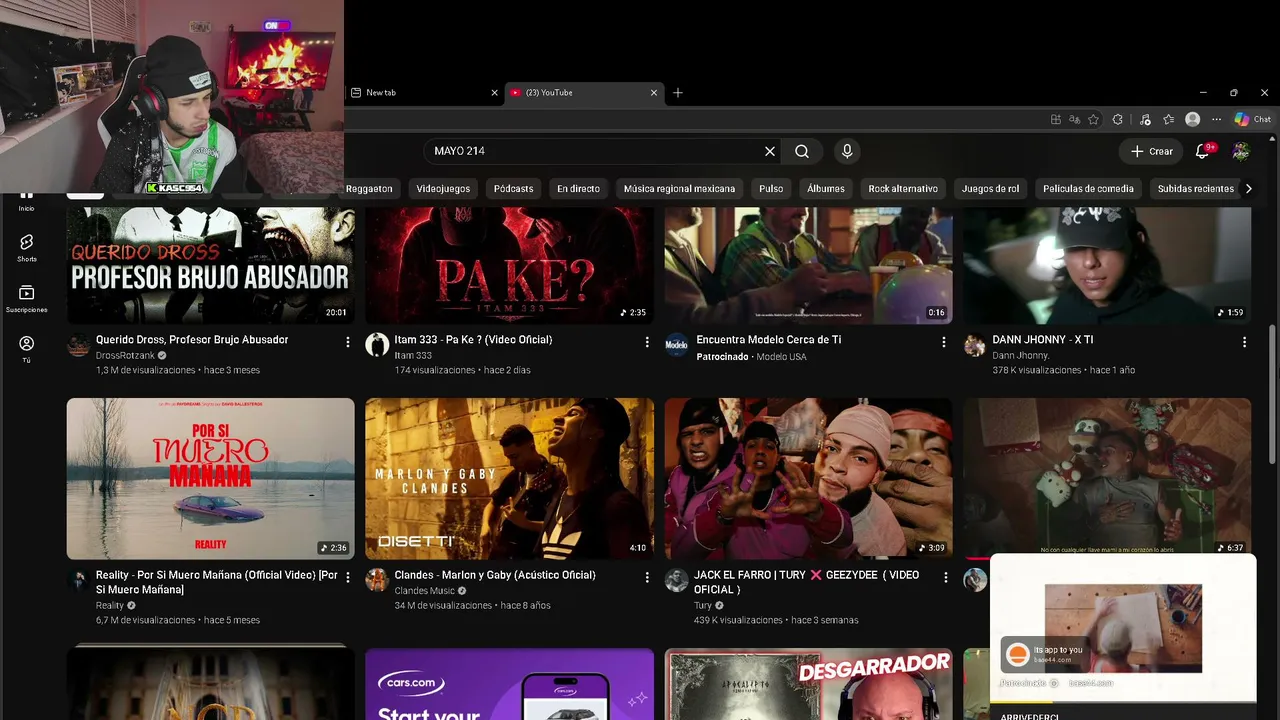
Task: Play the Marlon y Gaby Clandes thumbnail
Action: (x=510, y=479)
